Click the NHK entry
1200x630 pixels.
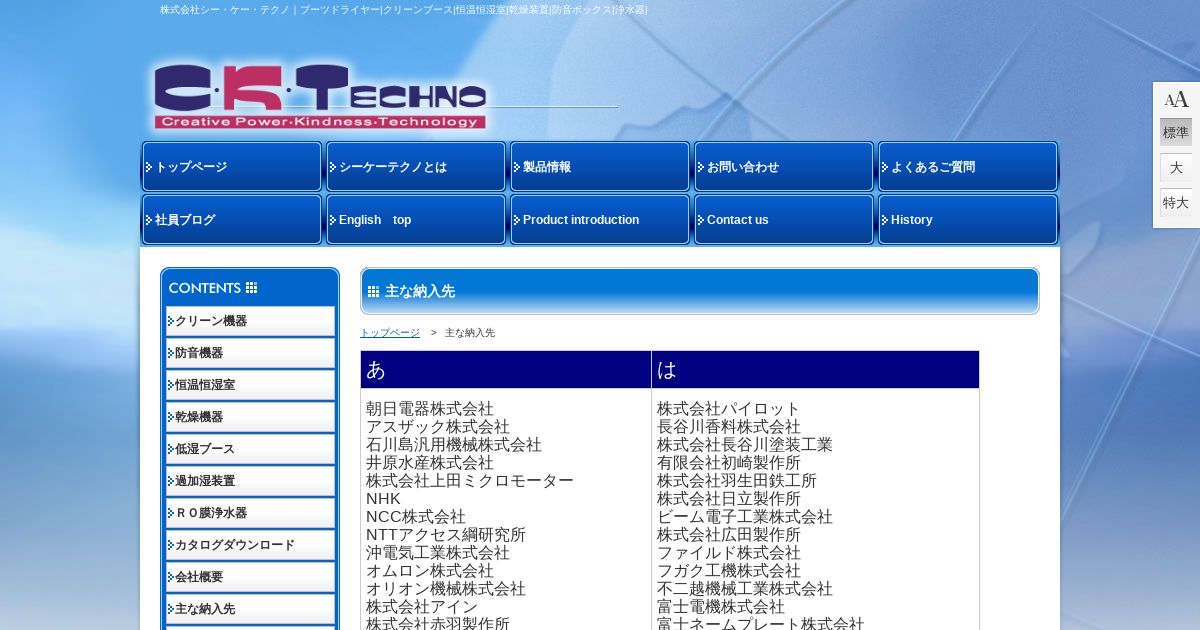pyautogui.click(x=383, y=499)
